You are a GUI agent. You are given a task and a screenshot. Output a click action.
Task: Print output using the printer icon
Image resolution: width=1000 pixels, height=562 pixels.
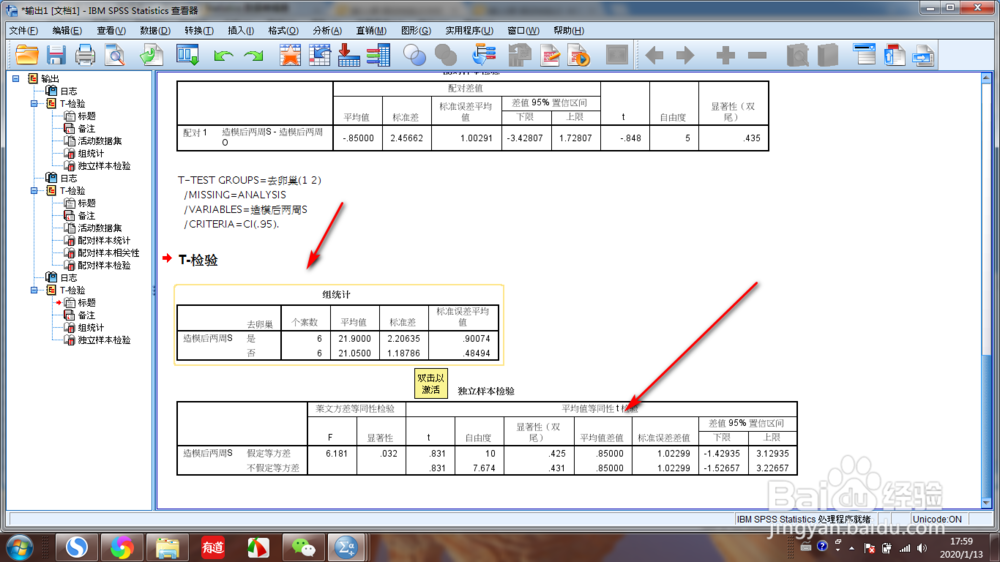85,55
